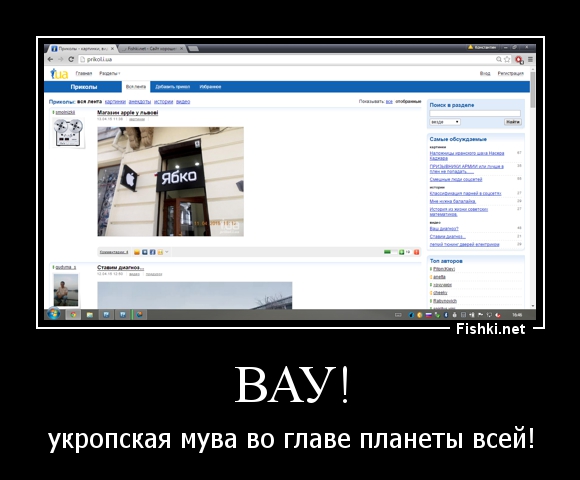Reload the prikoli.ua page

click(x=71, y=60)
